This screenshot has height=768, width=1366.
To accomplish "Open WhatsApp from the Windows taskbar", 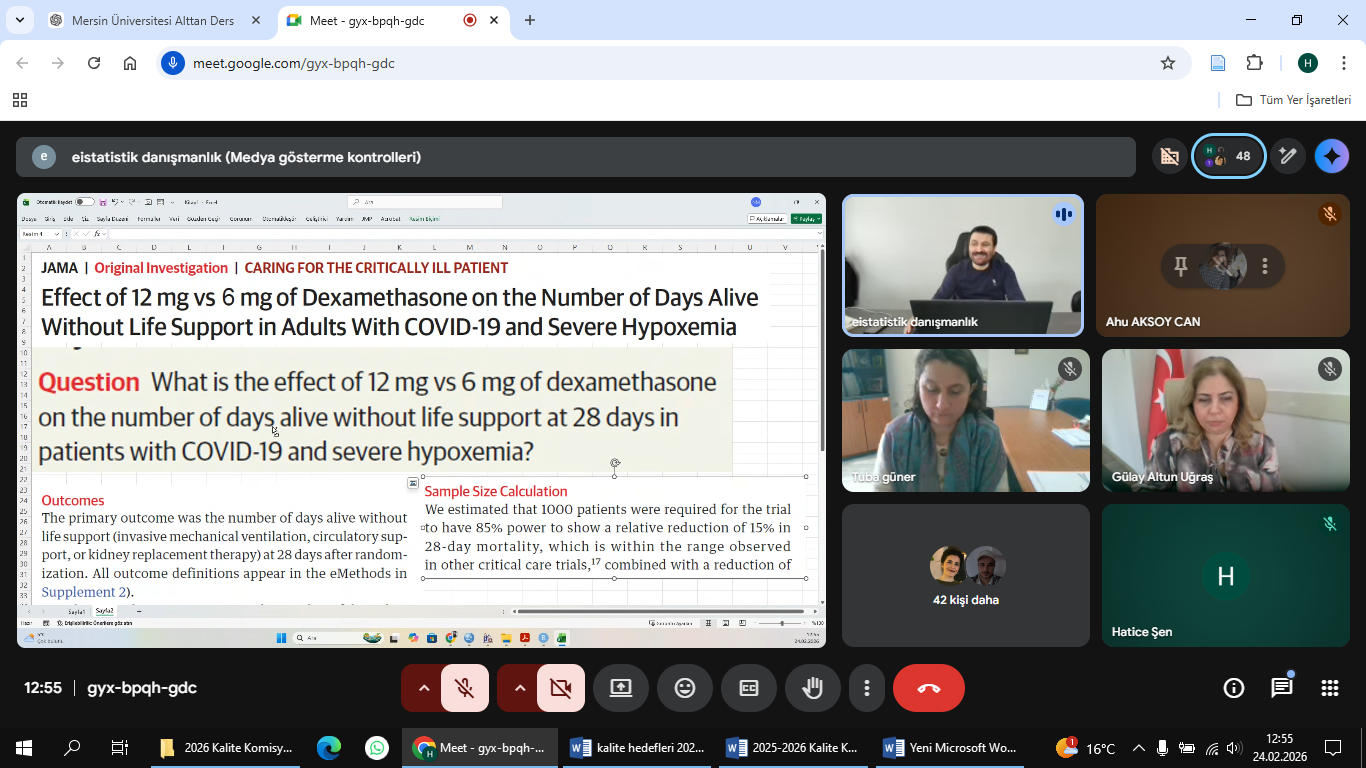I will (377, 748).
